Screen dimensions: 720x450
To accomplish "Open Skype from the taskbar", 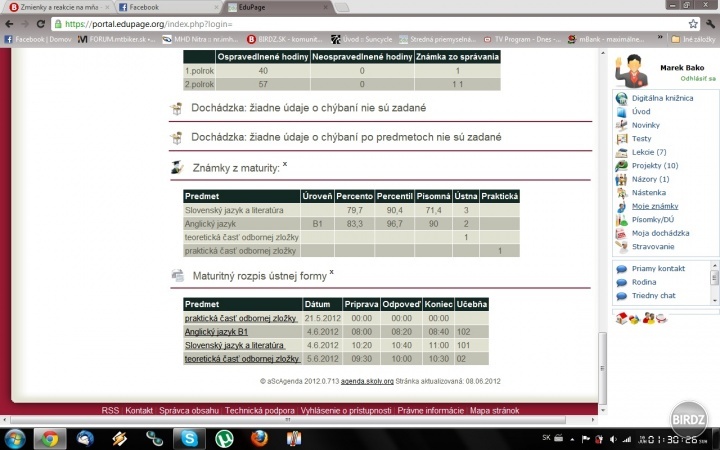I will pyautogui.click(x=189, y=439).
